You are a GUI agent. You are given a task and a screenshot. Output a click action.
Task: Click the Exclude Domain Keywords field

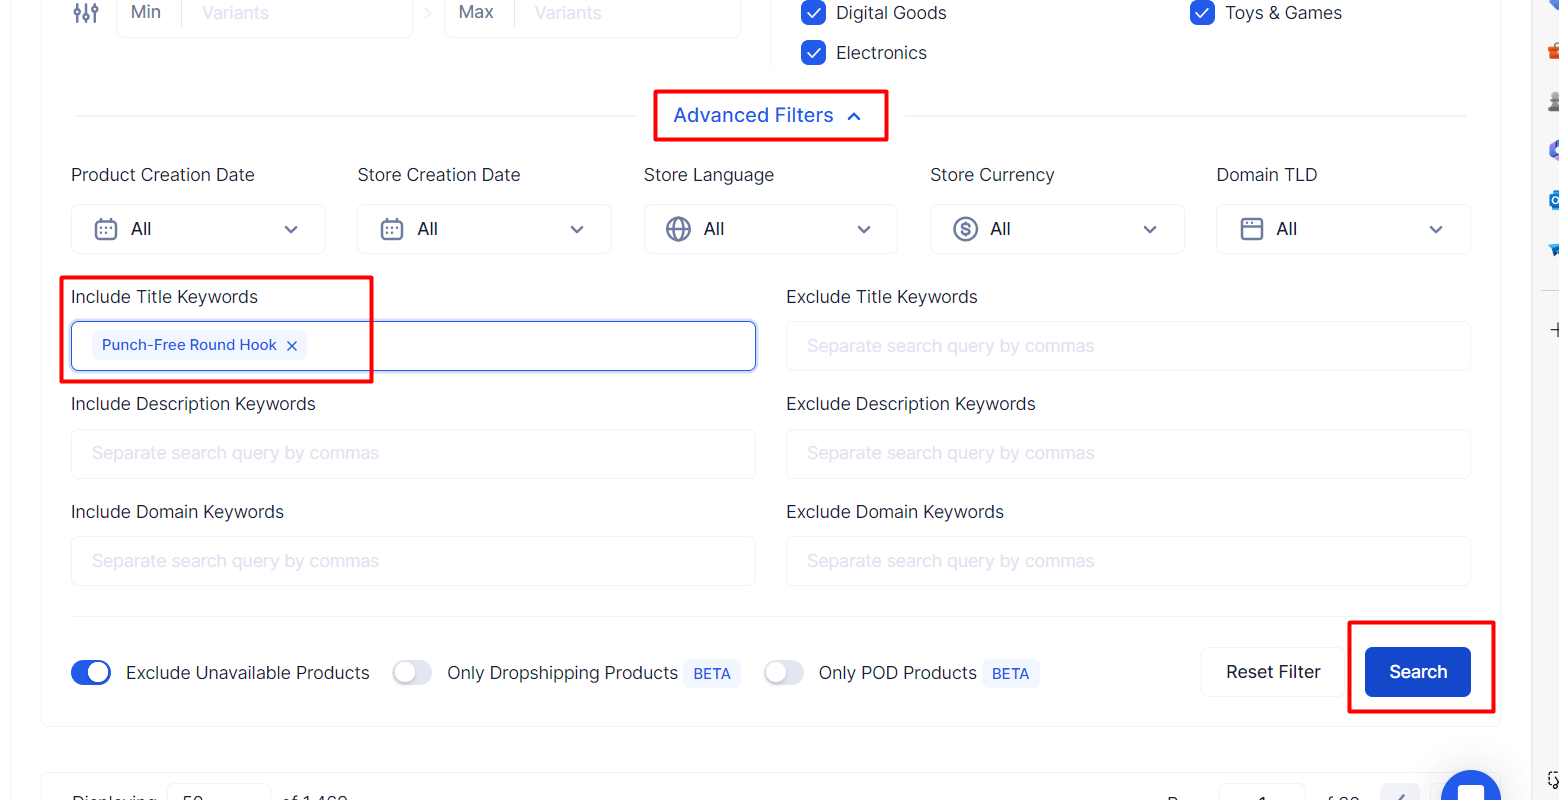pos(1128,561)
